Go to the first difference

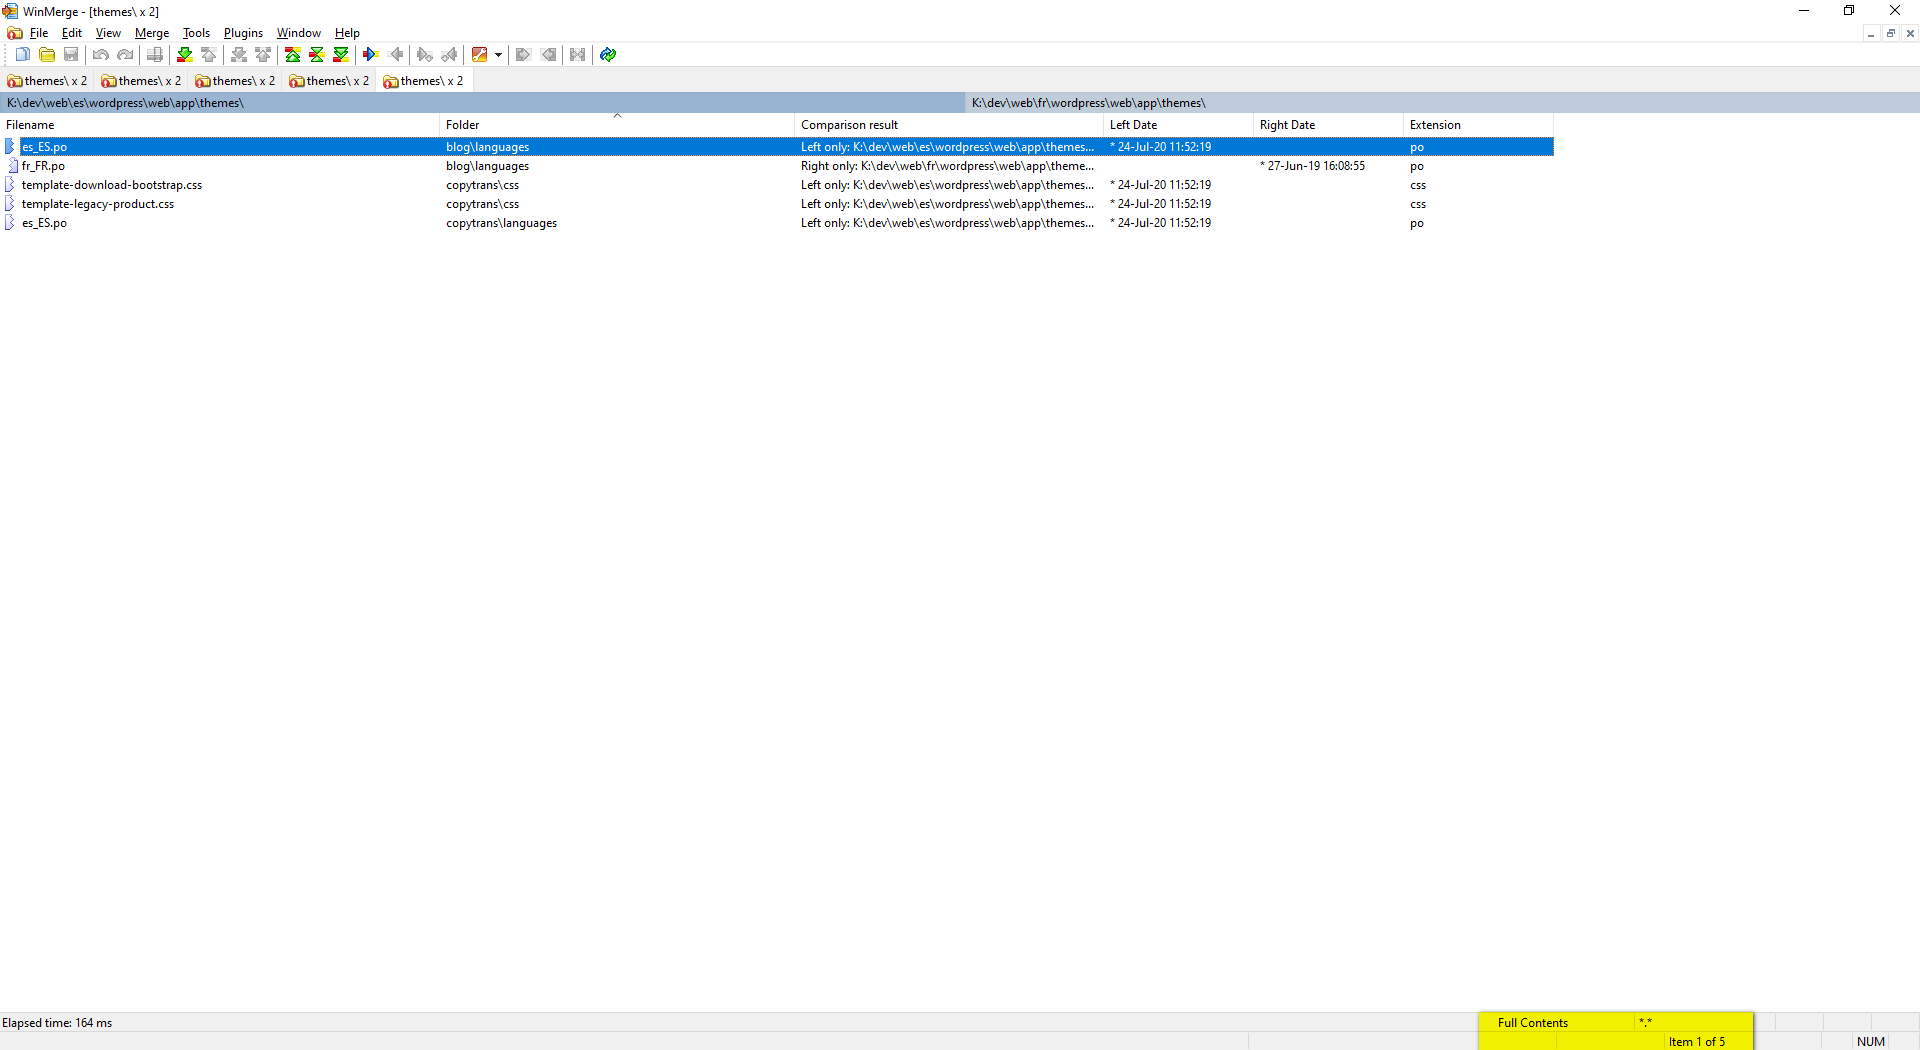291,55
